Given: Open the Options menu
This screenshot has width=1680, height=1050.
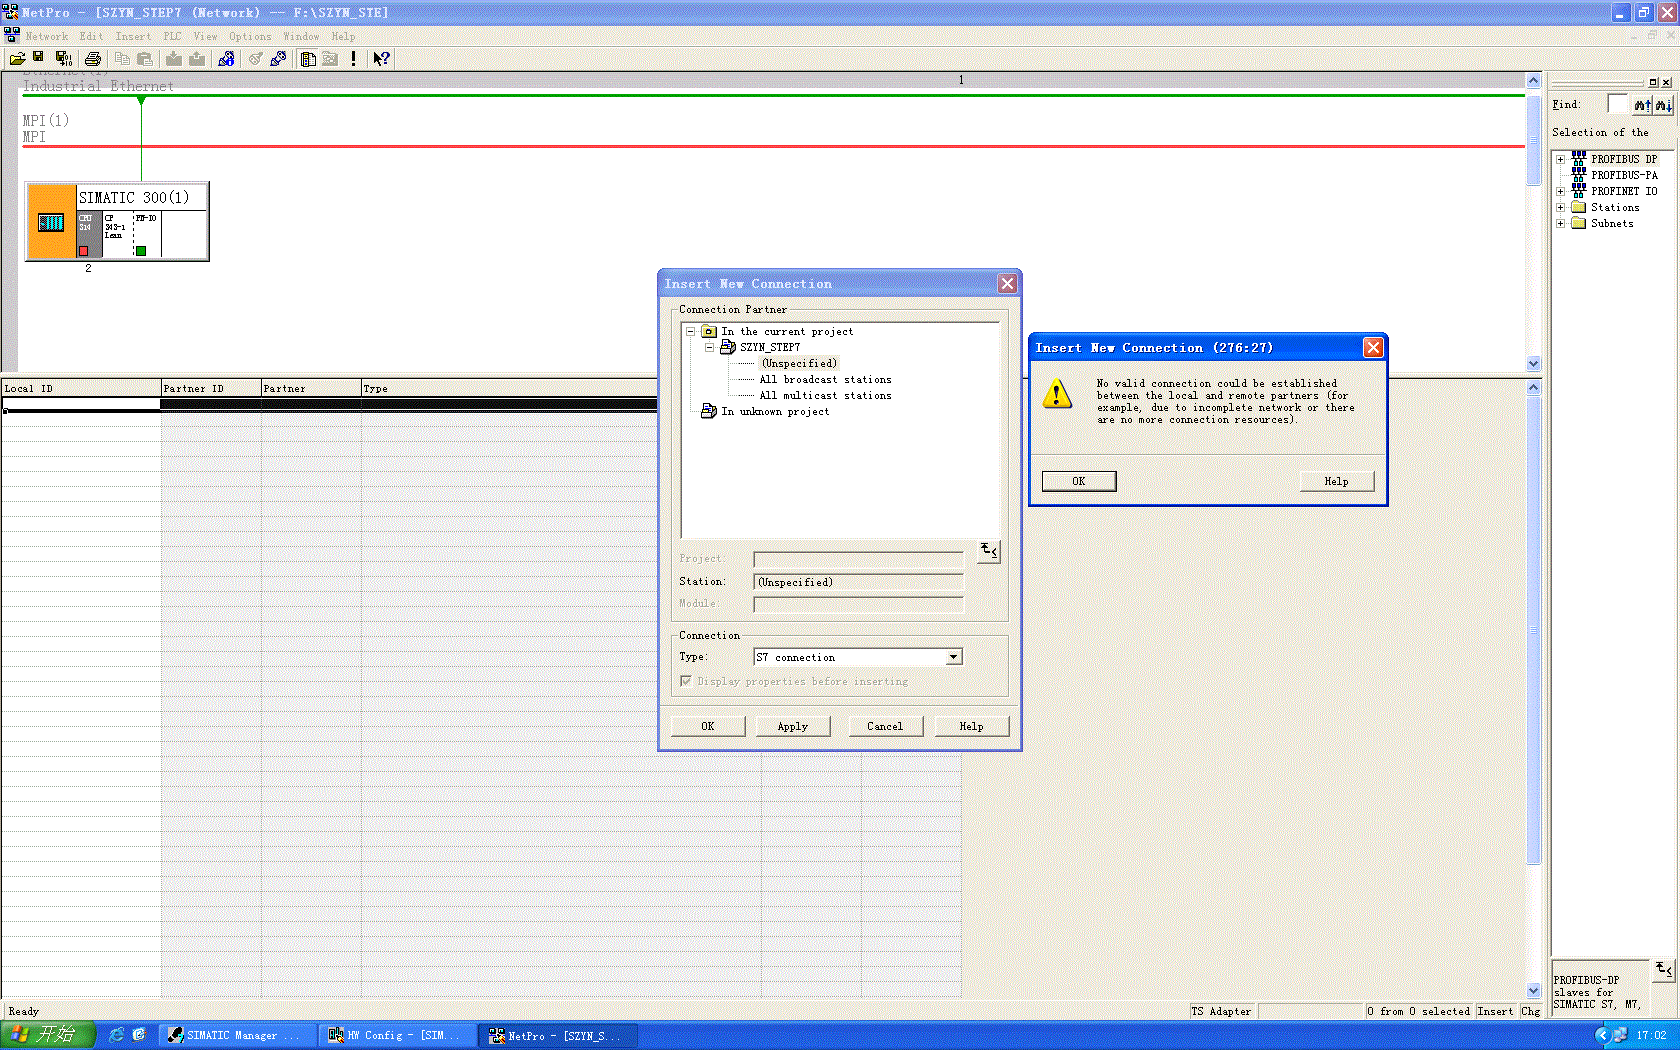Looking at the screenshot, I should (250, 36).
